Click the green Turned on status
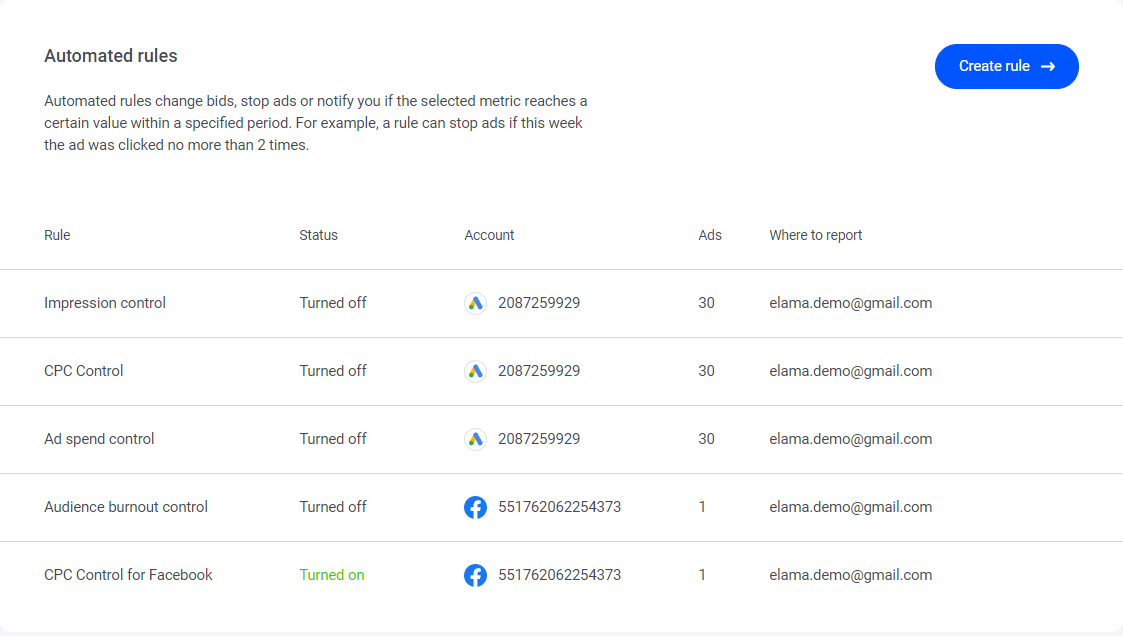This screenshot has width=1123, height=636. pos(332,575)
